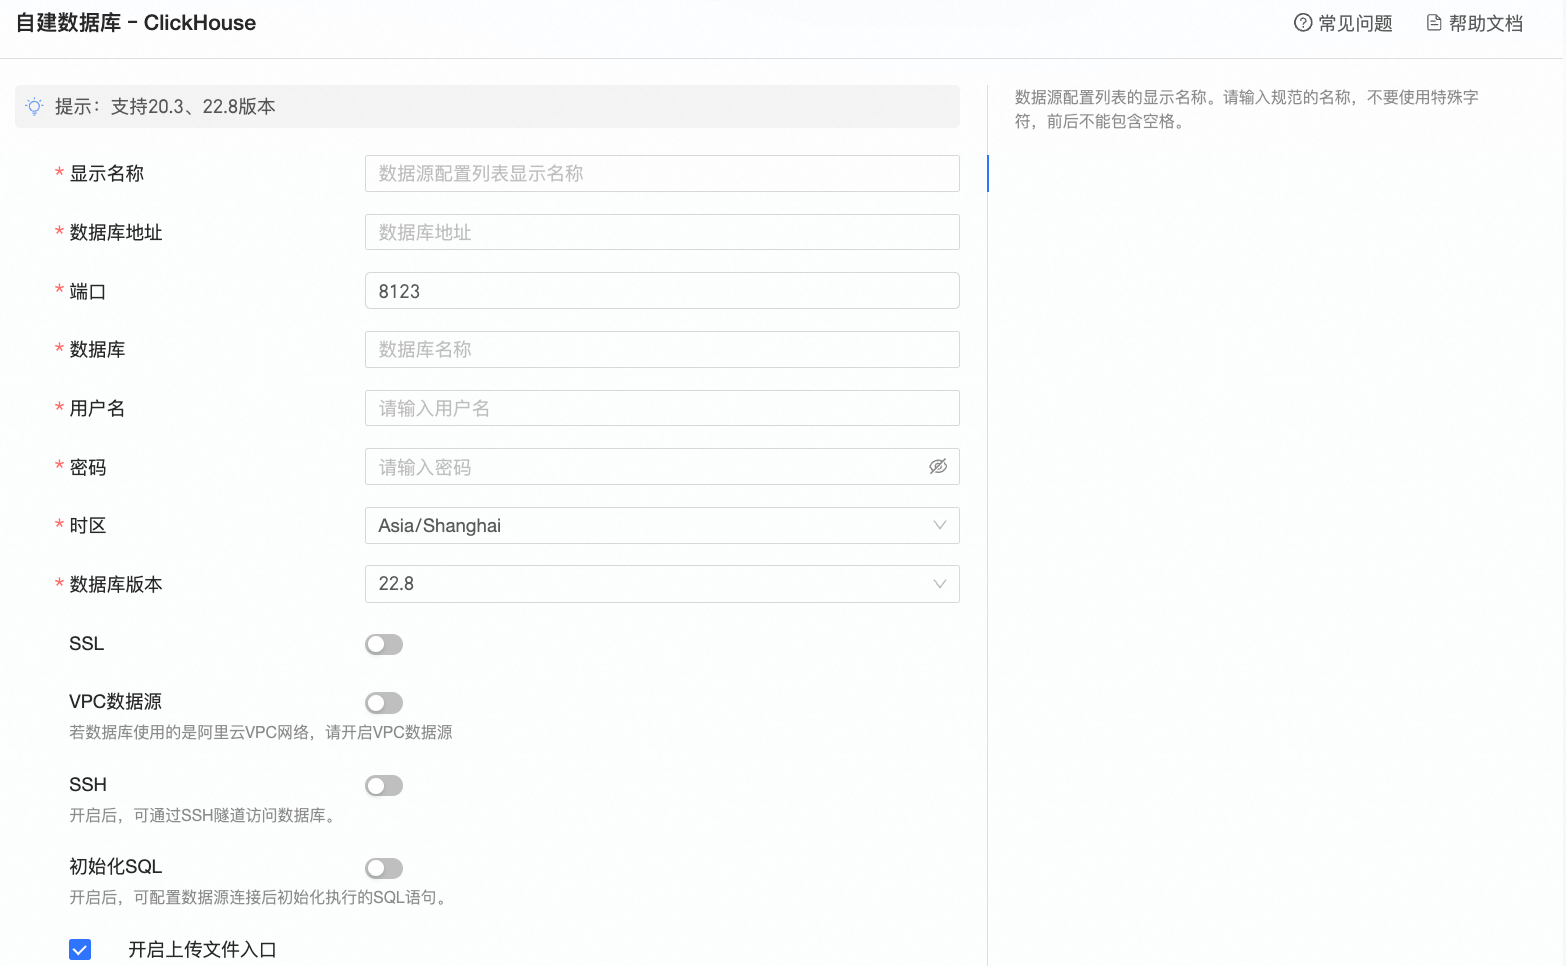Uncheck the 开启上传文件入口 checkbox

(x=80, y=949)
